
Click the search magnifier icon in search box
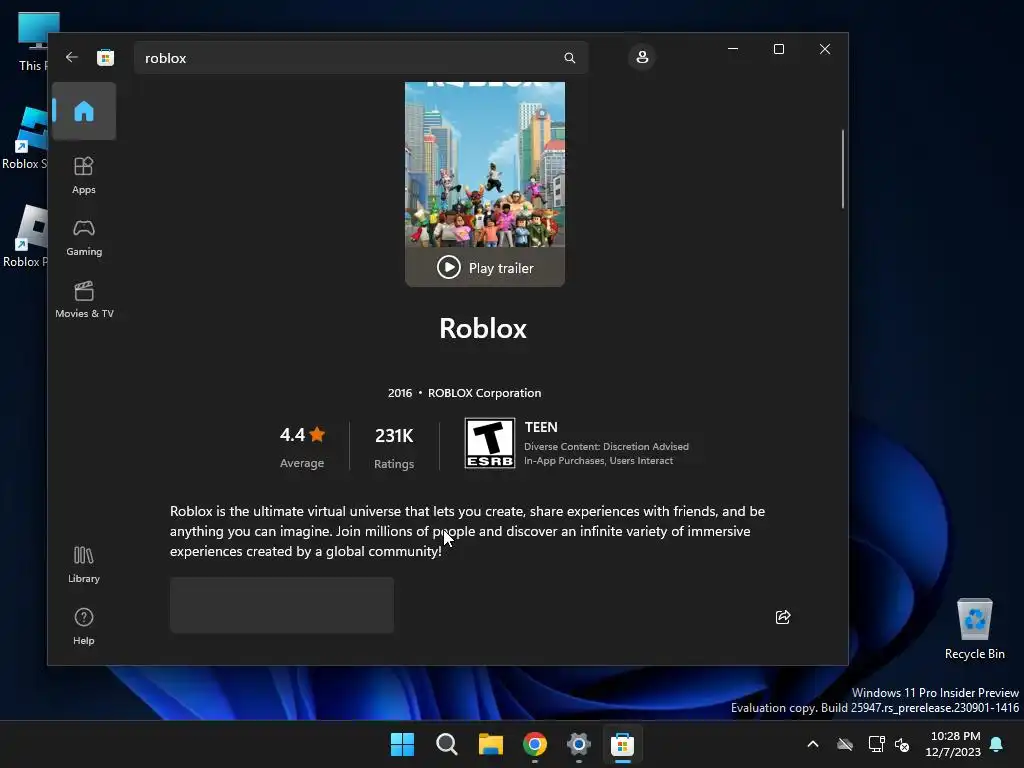(569, 58)
